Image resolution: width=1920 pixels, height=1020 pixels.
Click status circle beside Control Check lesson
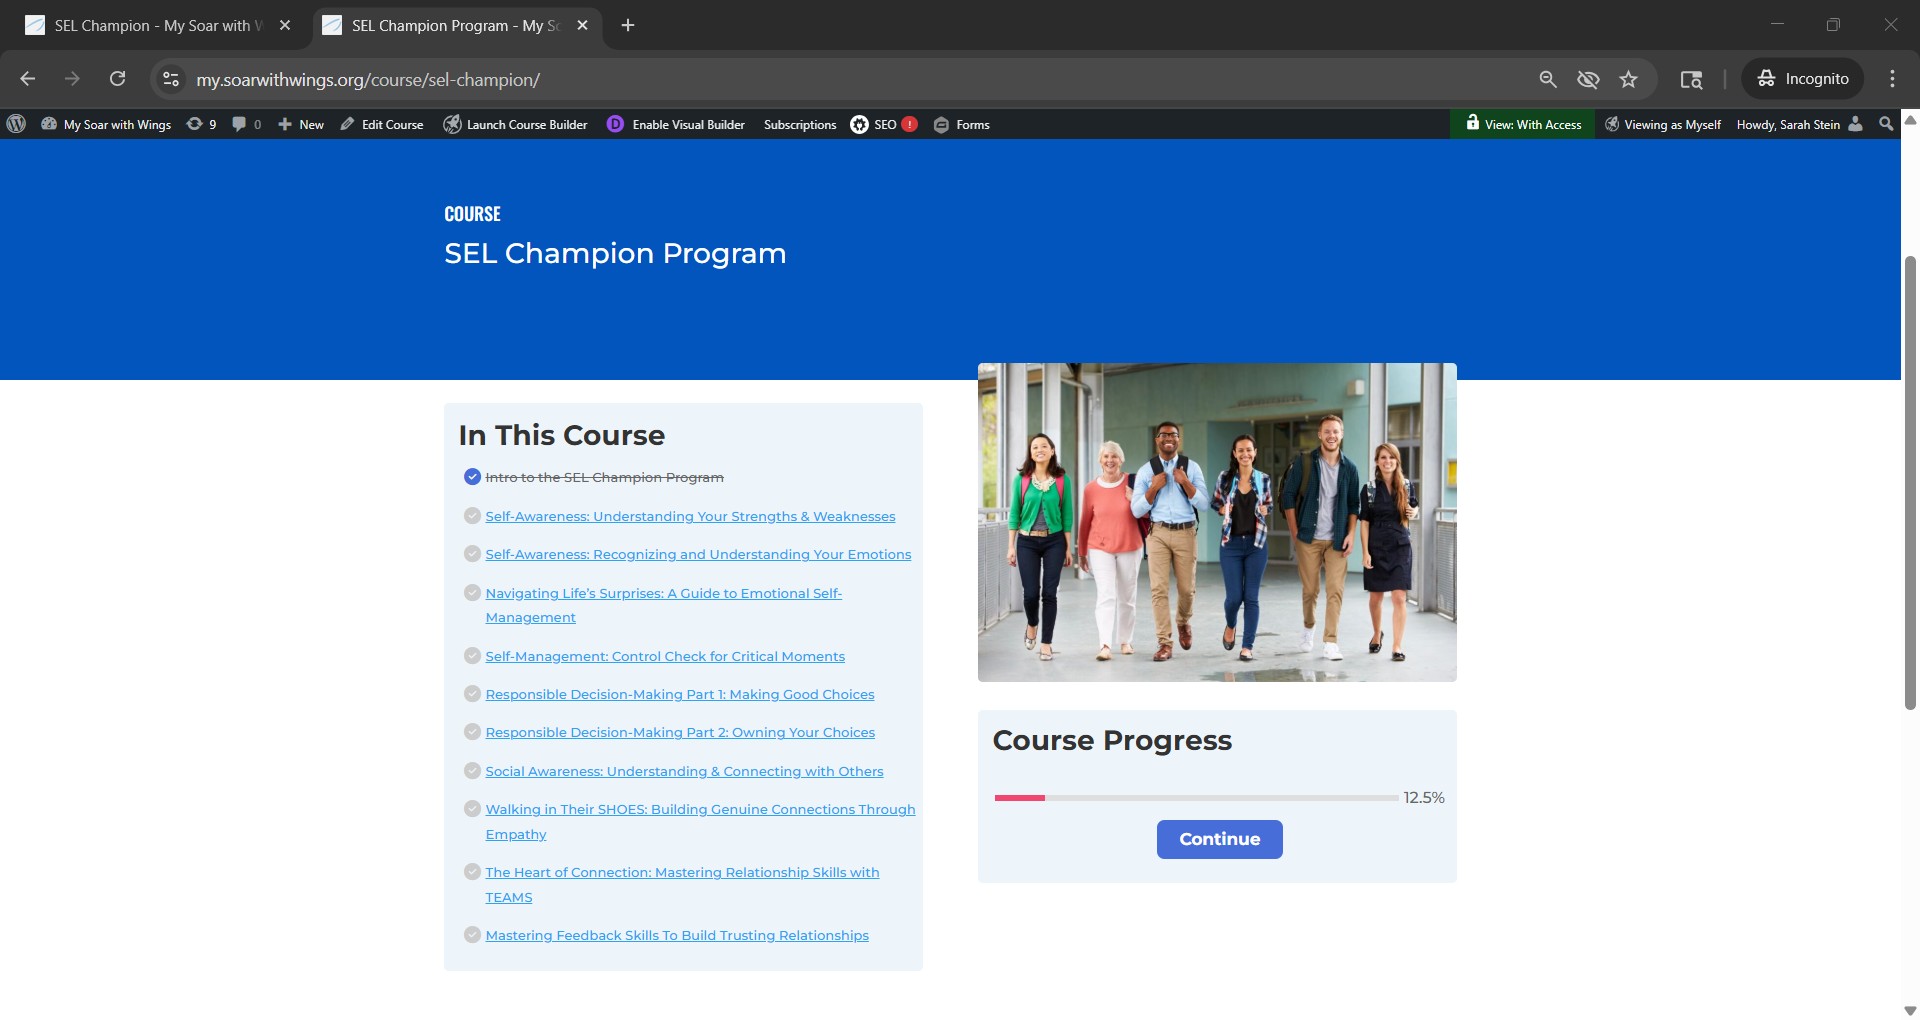coord(472,656)
